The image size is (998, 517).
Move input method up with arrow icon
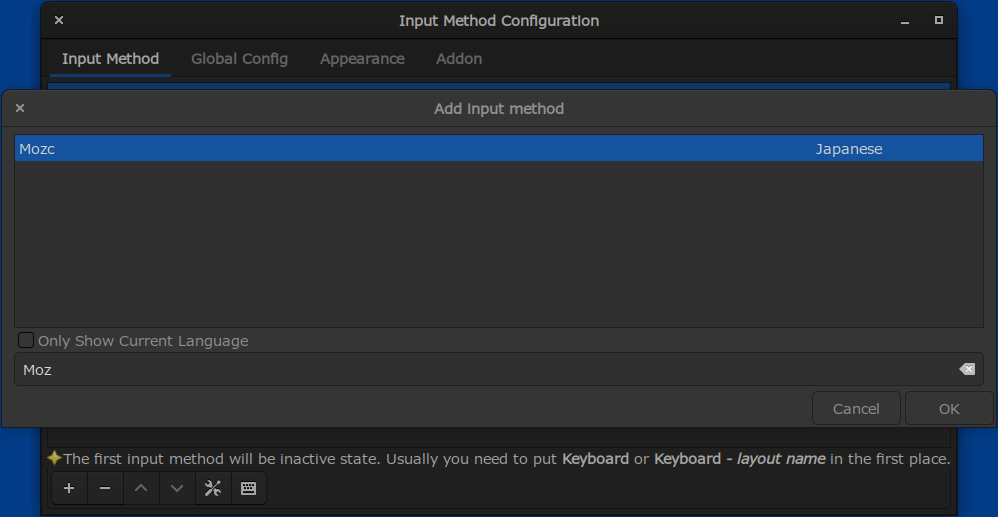click(141, 488)
